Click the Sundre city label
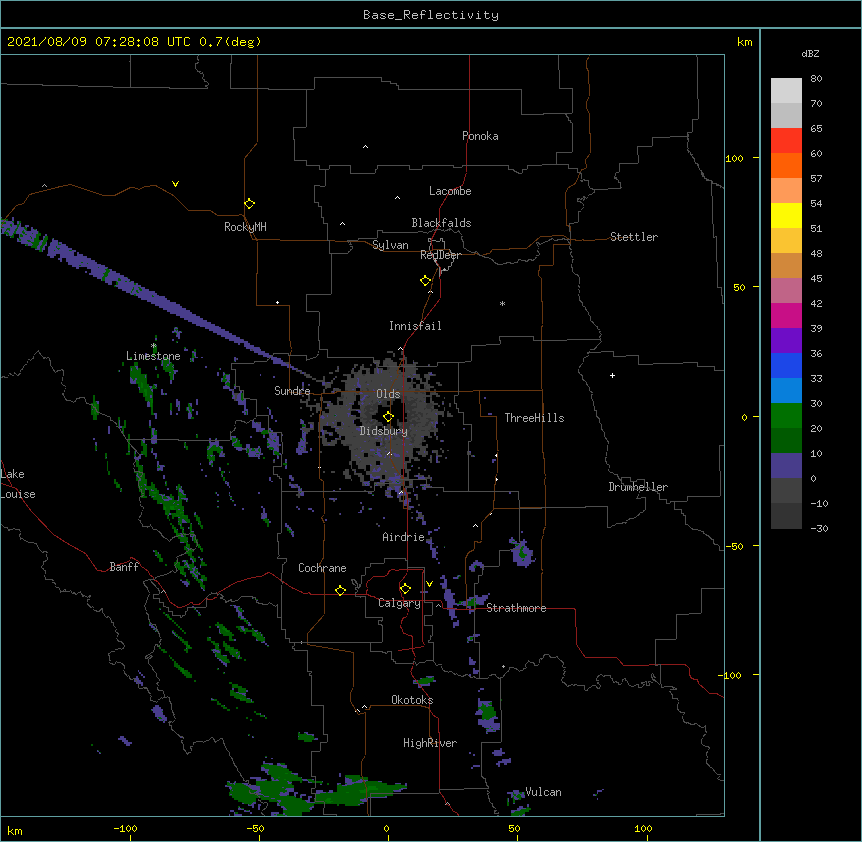 tap(292, 391)
